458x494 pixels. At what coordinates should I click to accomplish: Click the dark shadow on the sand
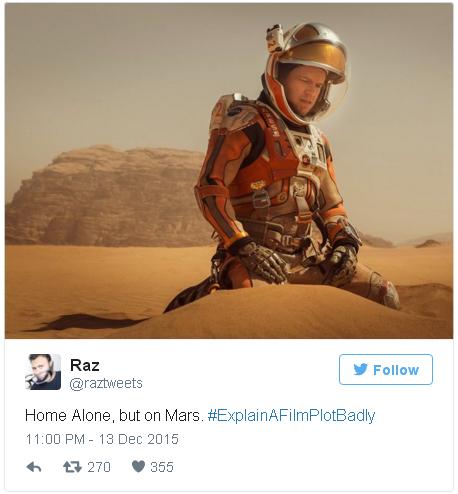click(x=87, y=322)
